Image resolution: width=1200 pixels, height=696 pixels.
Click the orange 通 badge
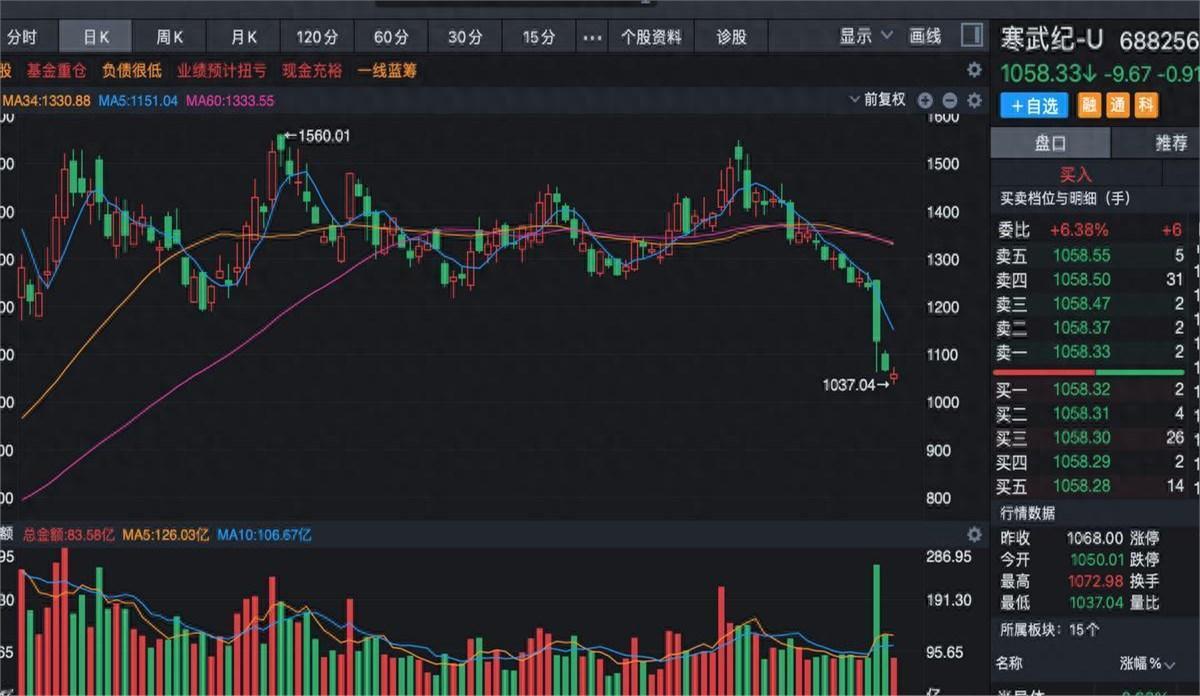tap(1117, 105)
